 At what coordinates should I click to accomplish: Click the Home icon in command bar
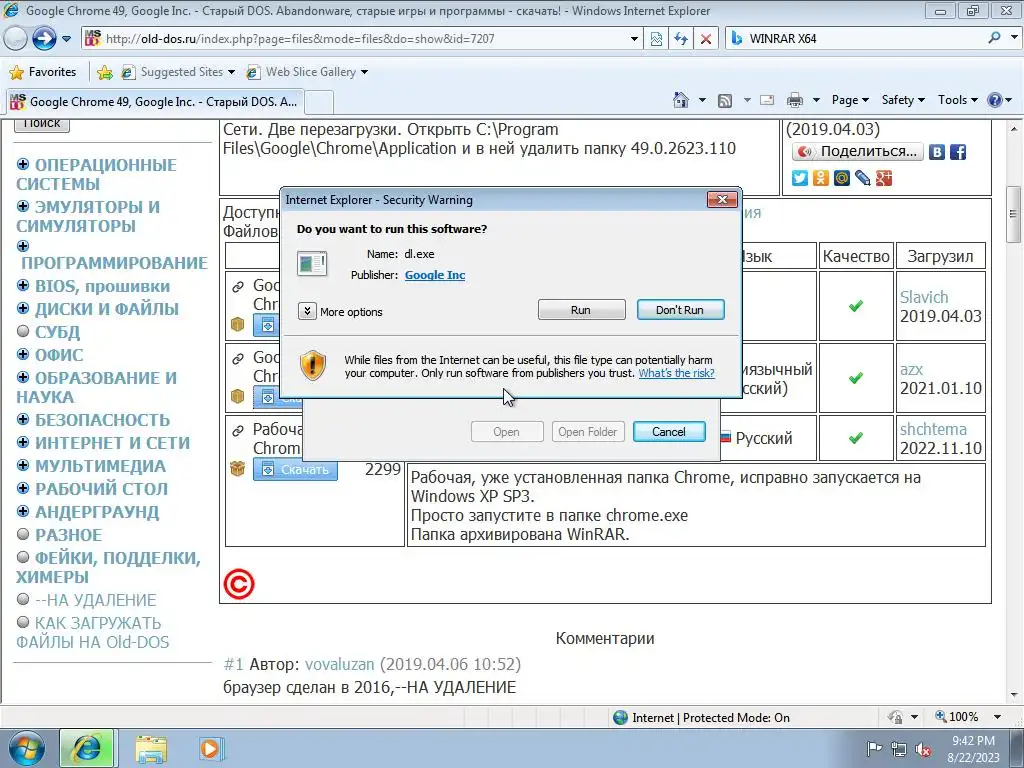680,100
